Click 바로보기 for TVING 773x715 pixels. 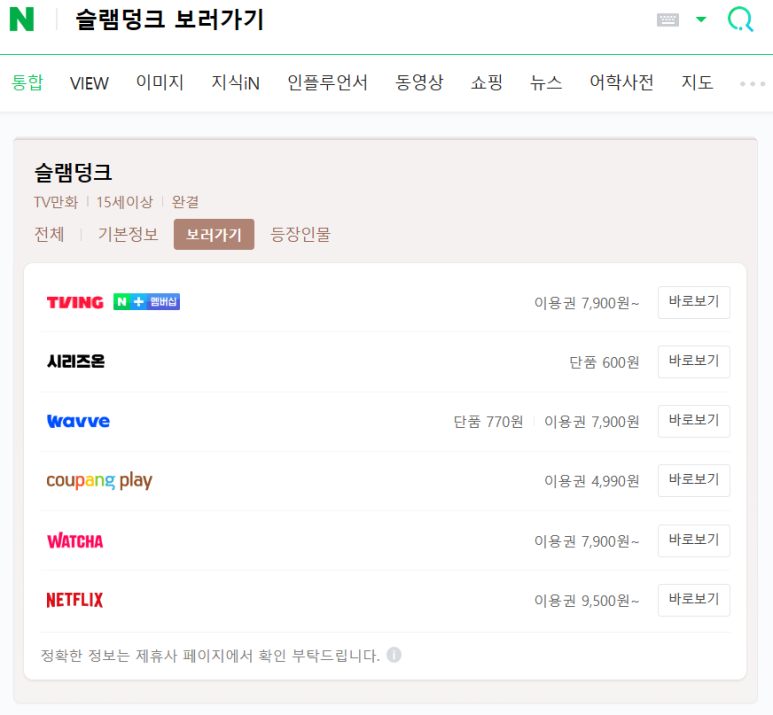tap(694, 302)
